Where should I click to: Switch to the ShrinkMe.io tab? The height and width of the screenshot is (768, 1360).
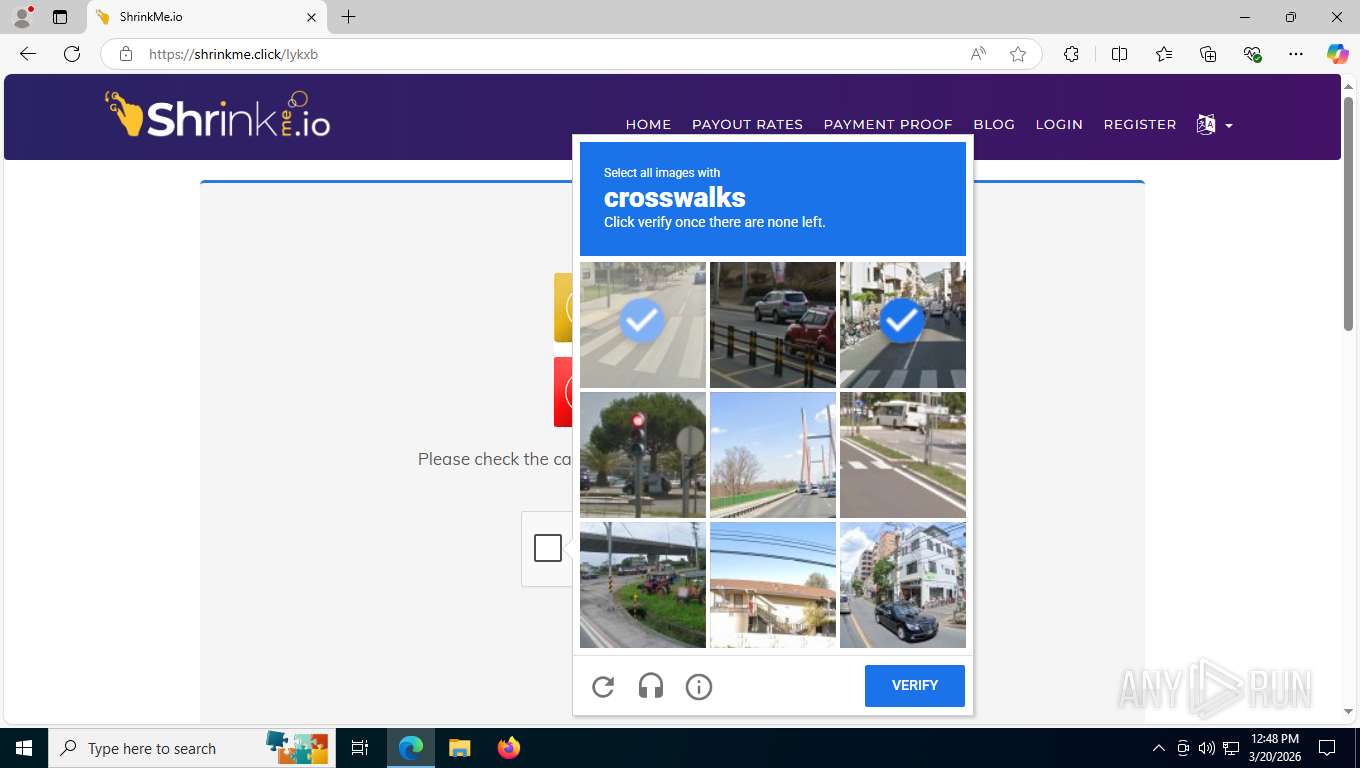click(205, 17)
